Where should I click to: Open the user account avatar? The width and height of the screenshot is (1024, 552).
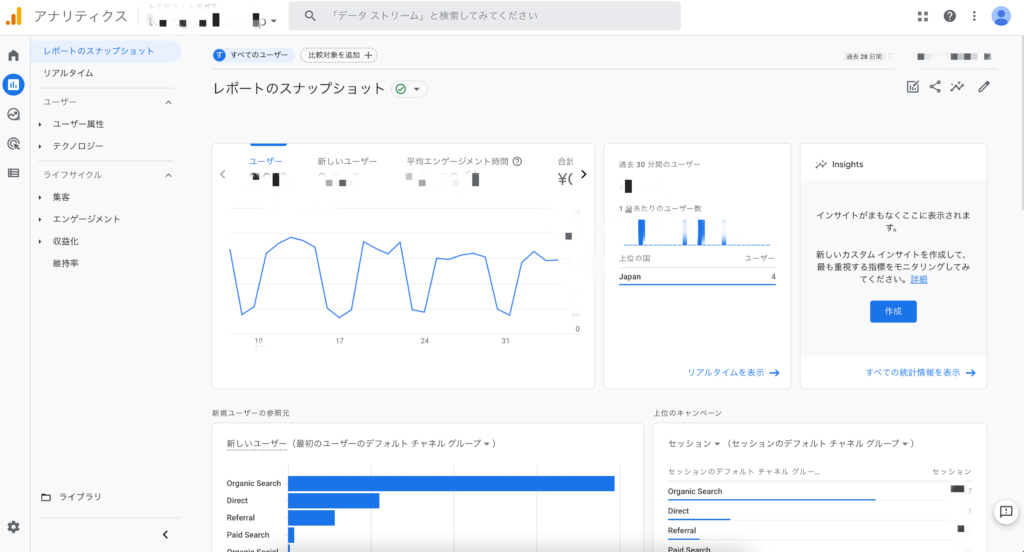coord(1001,16)
